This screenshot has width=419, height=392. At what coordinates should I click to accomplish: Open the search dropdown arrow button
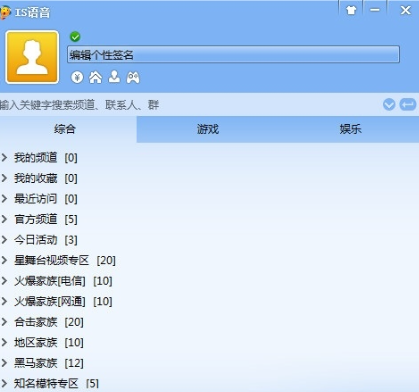389,105
